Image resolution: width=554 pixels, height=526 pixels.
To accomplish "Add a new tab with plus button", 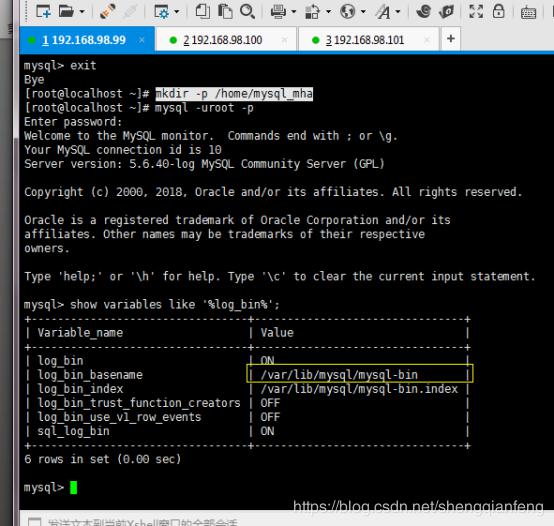I will tap(450, 39).
